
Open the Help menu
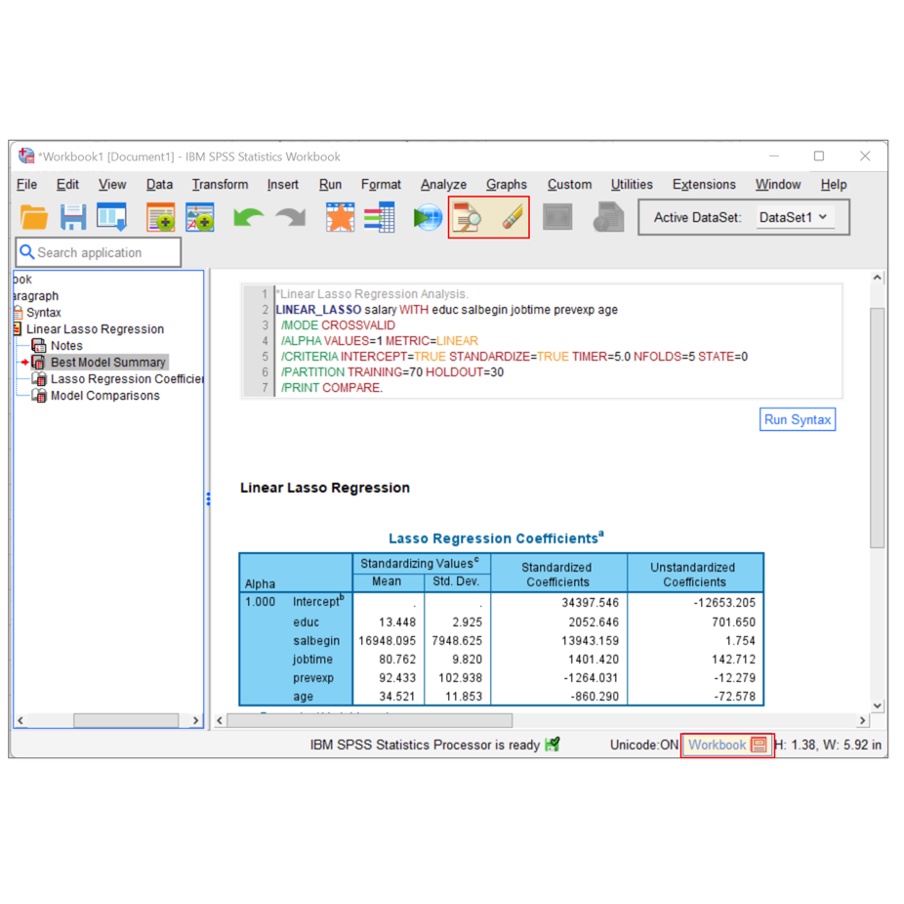(x=834, y=184)
